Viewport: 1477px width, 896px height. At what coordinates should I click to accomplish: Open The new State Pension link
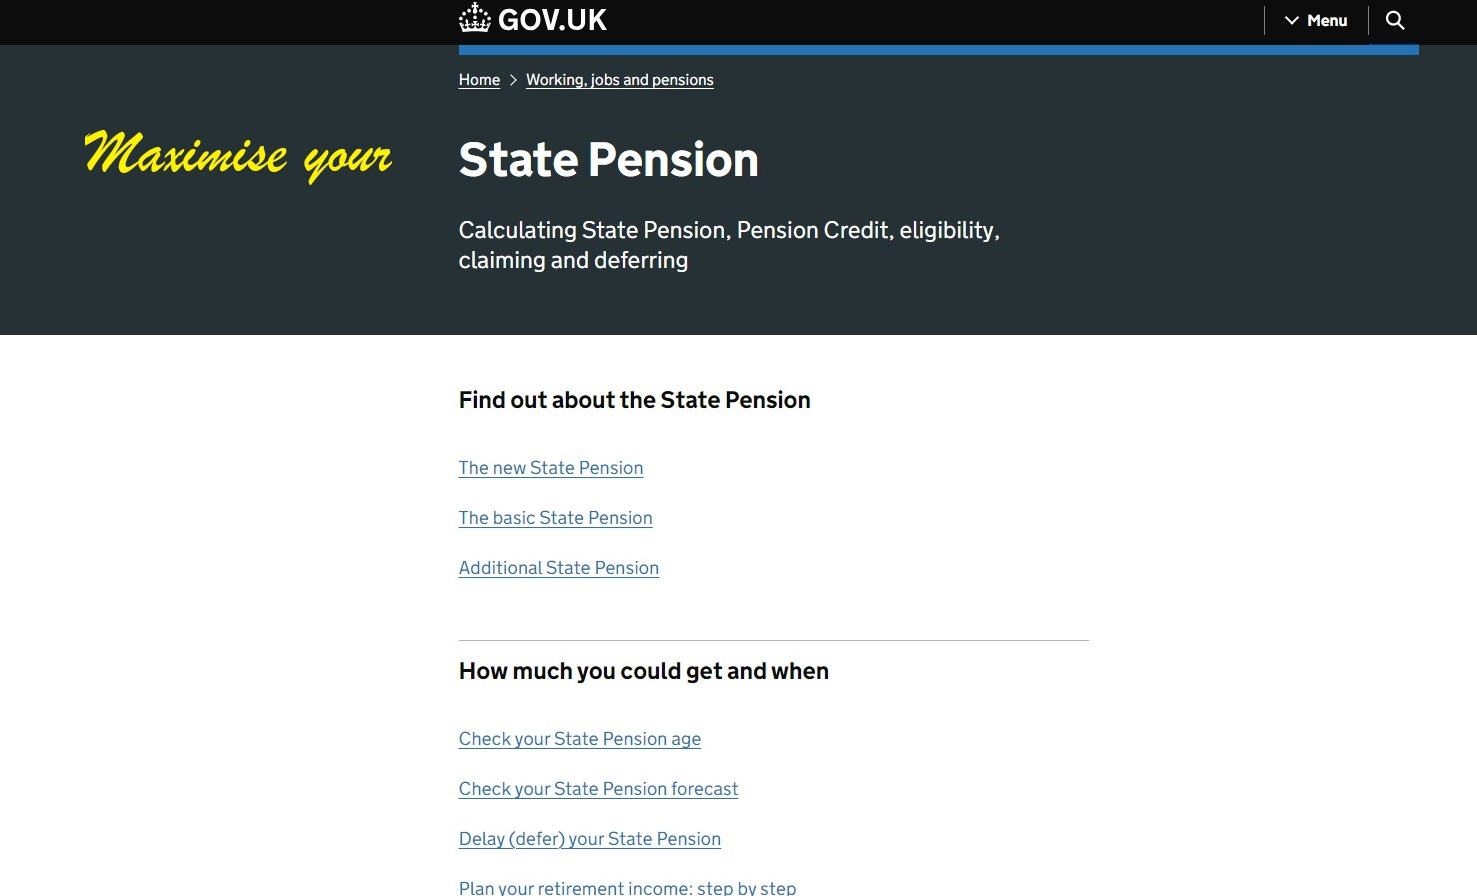coord(551,468)
